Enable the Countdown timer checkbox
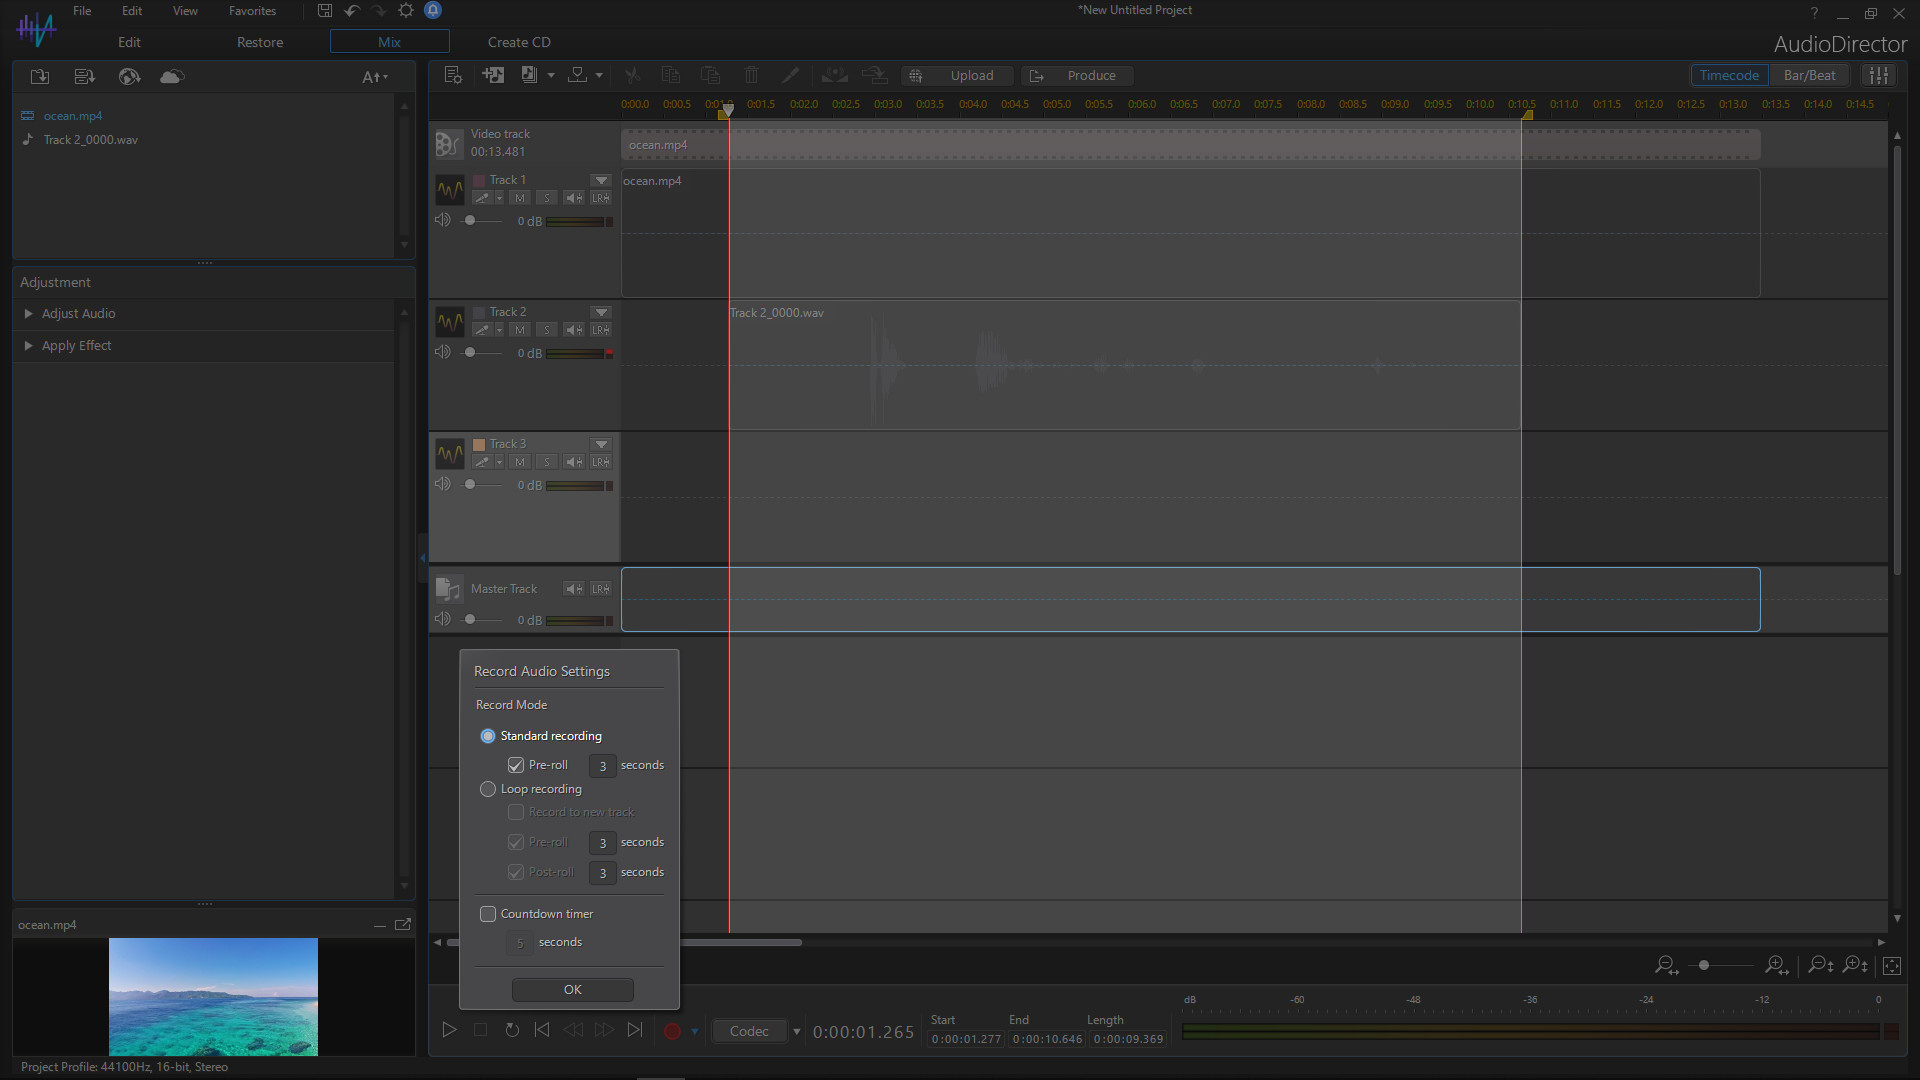 point(488,914)
